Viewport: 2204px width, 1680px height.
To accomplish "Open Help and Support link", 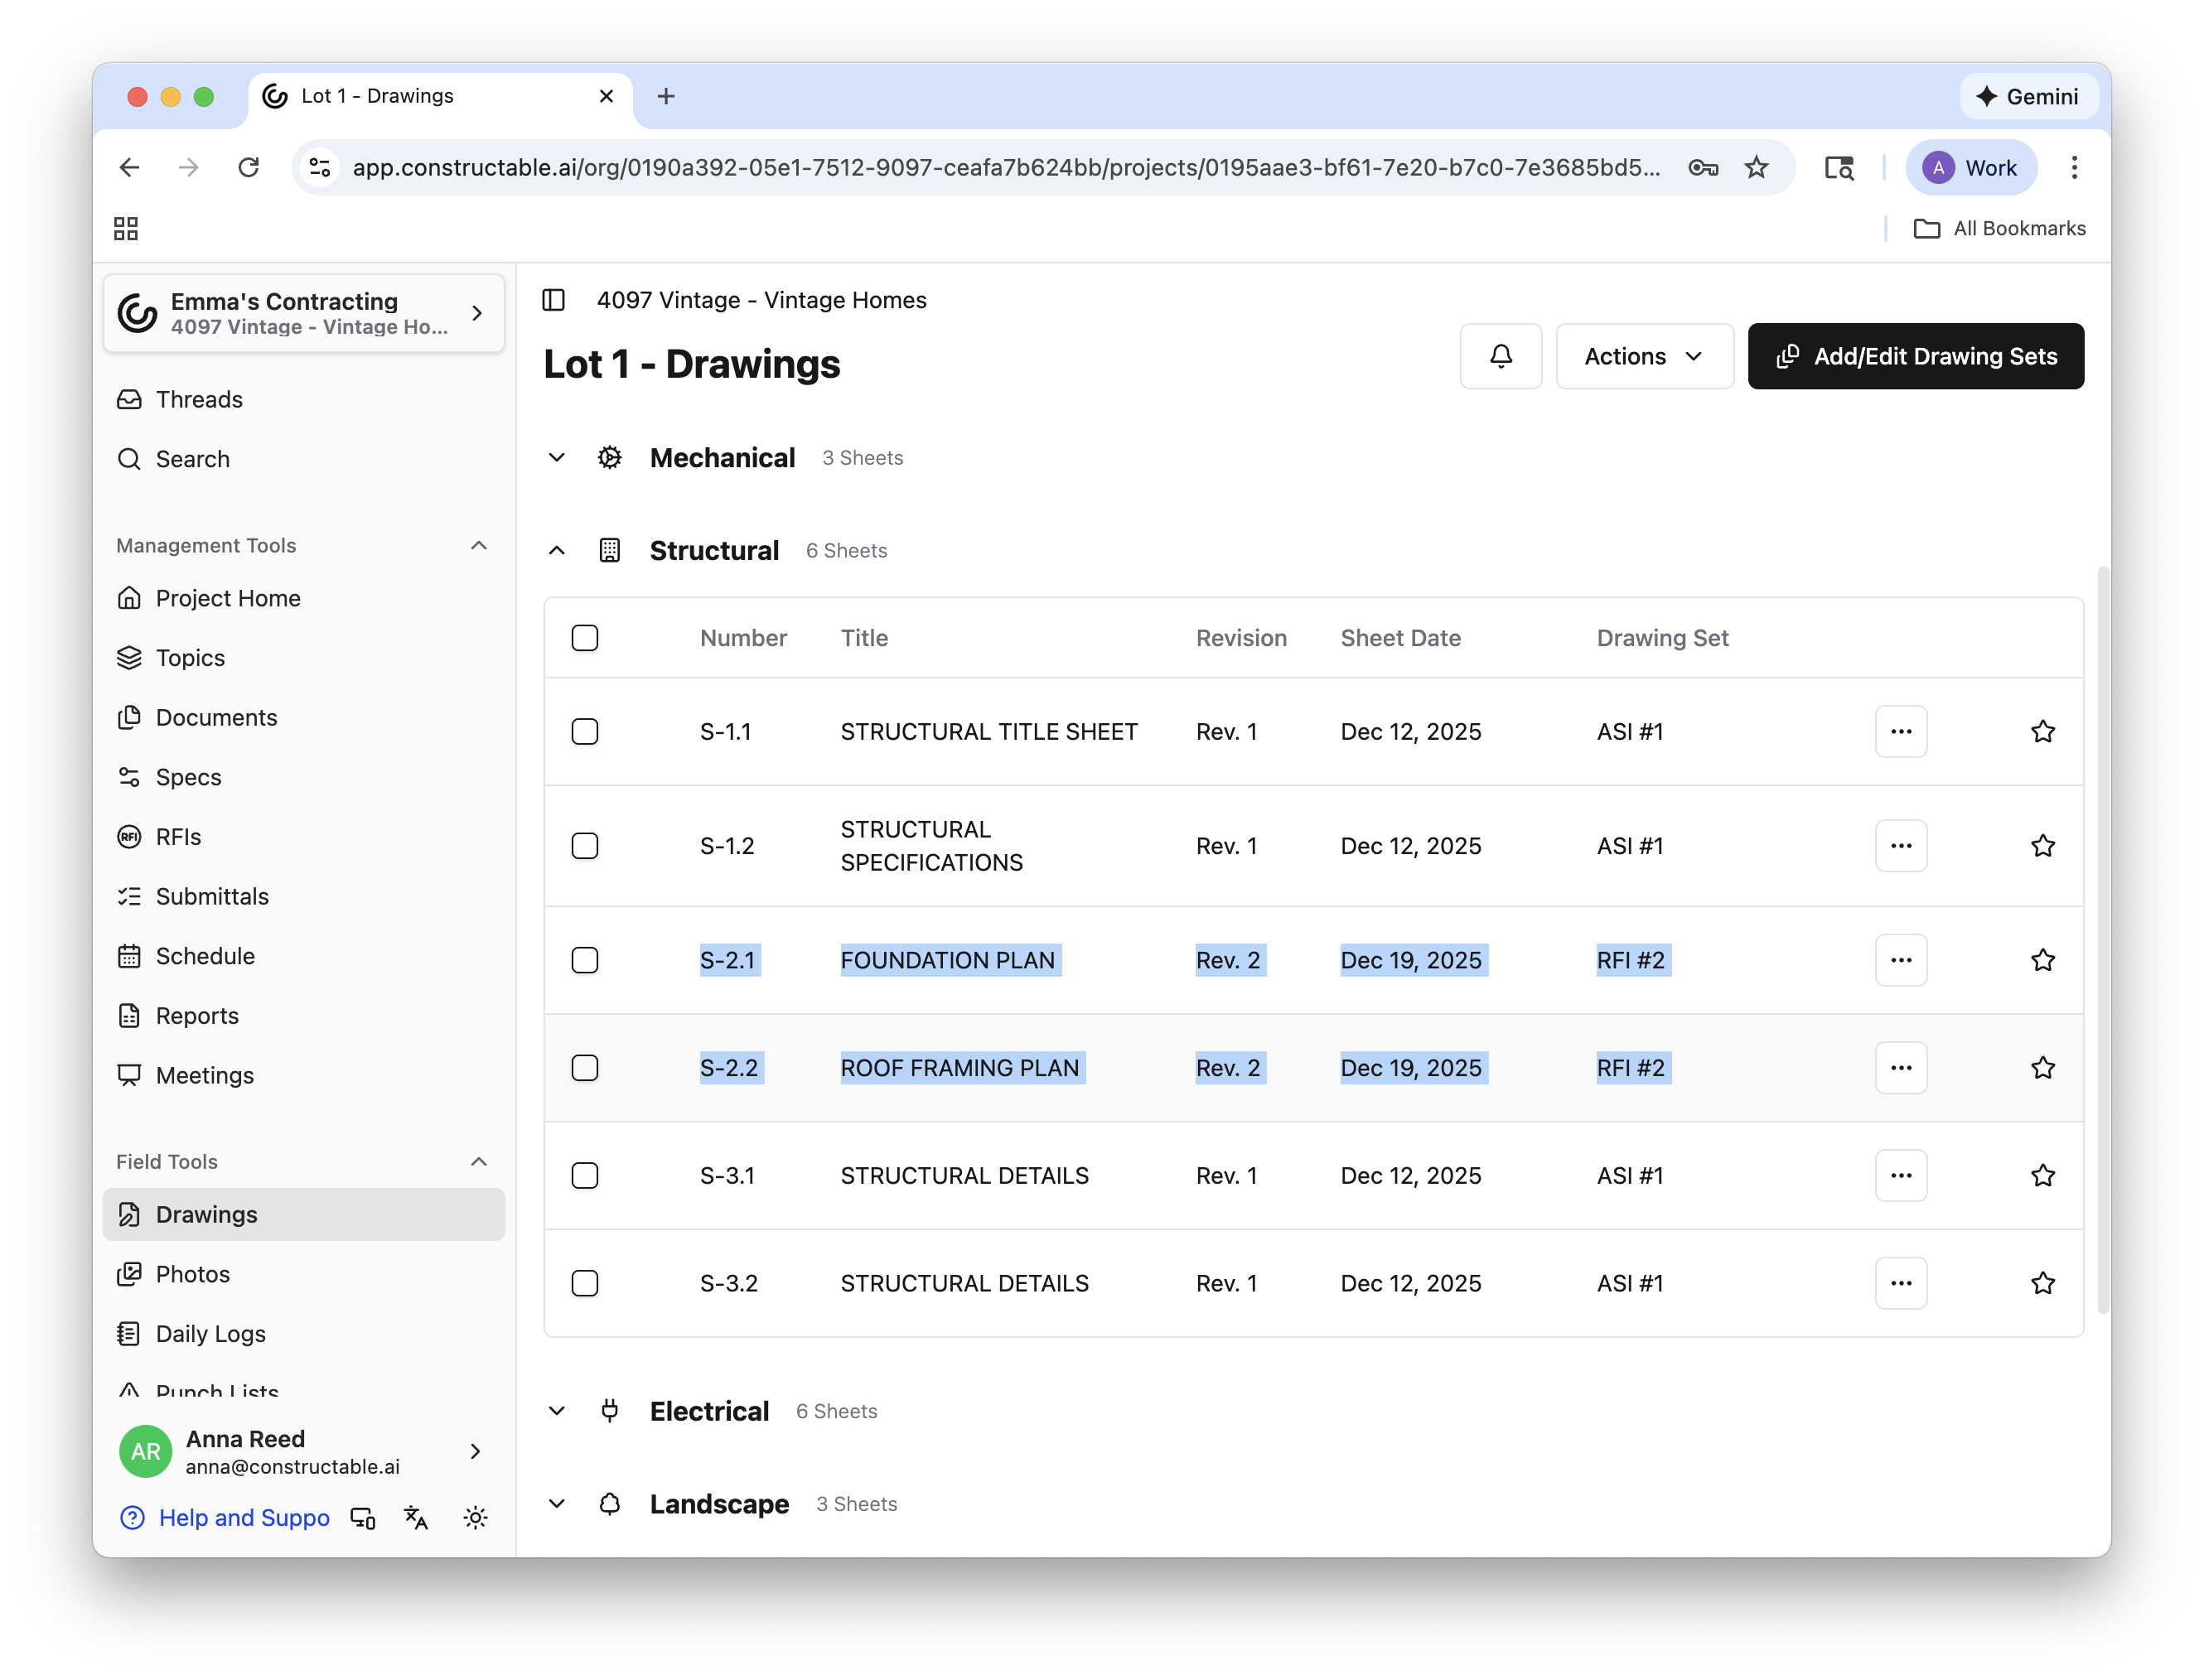I will (225, 1518).
